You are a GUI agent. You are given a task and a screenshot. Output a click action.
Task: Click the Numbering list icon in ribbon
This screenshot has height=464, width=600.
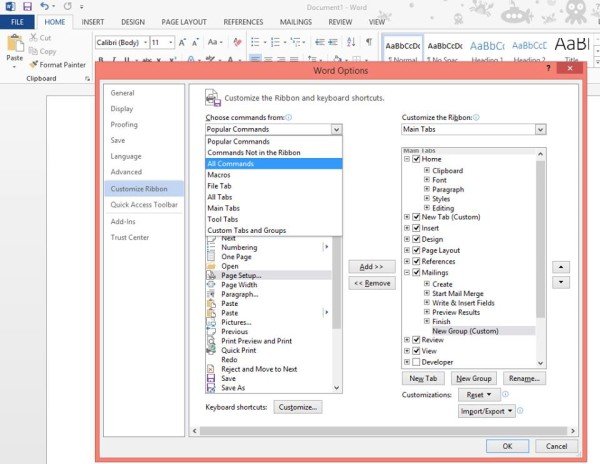click(x=275, y=42)
